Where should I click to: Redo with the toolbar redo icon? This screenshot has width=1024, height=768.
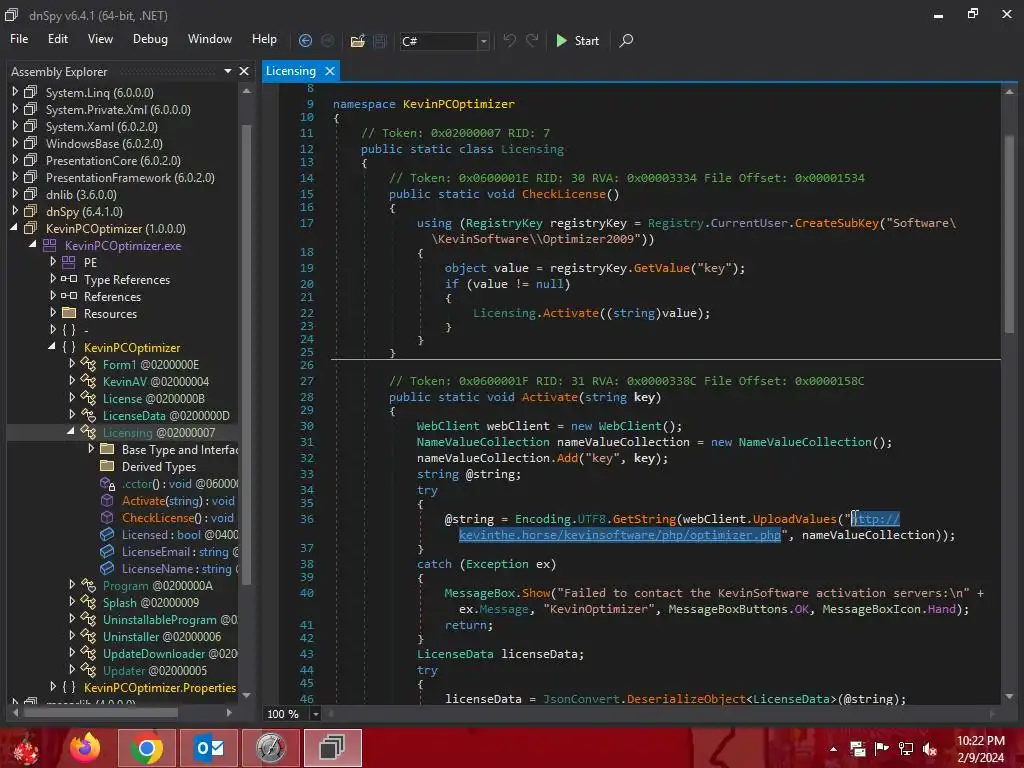532,40
